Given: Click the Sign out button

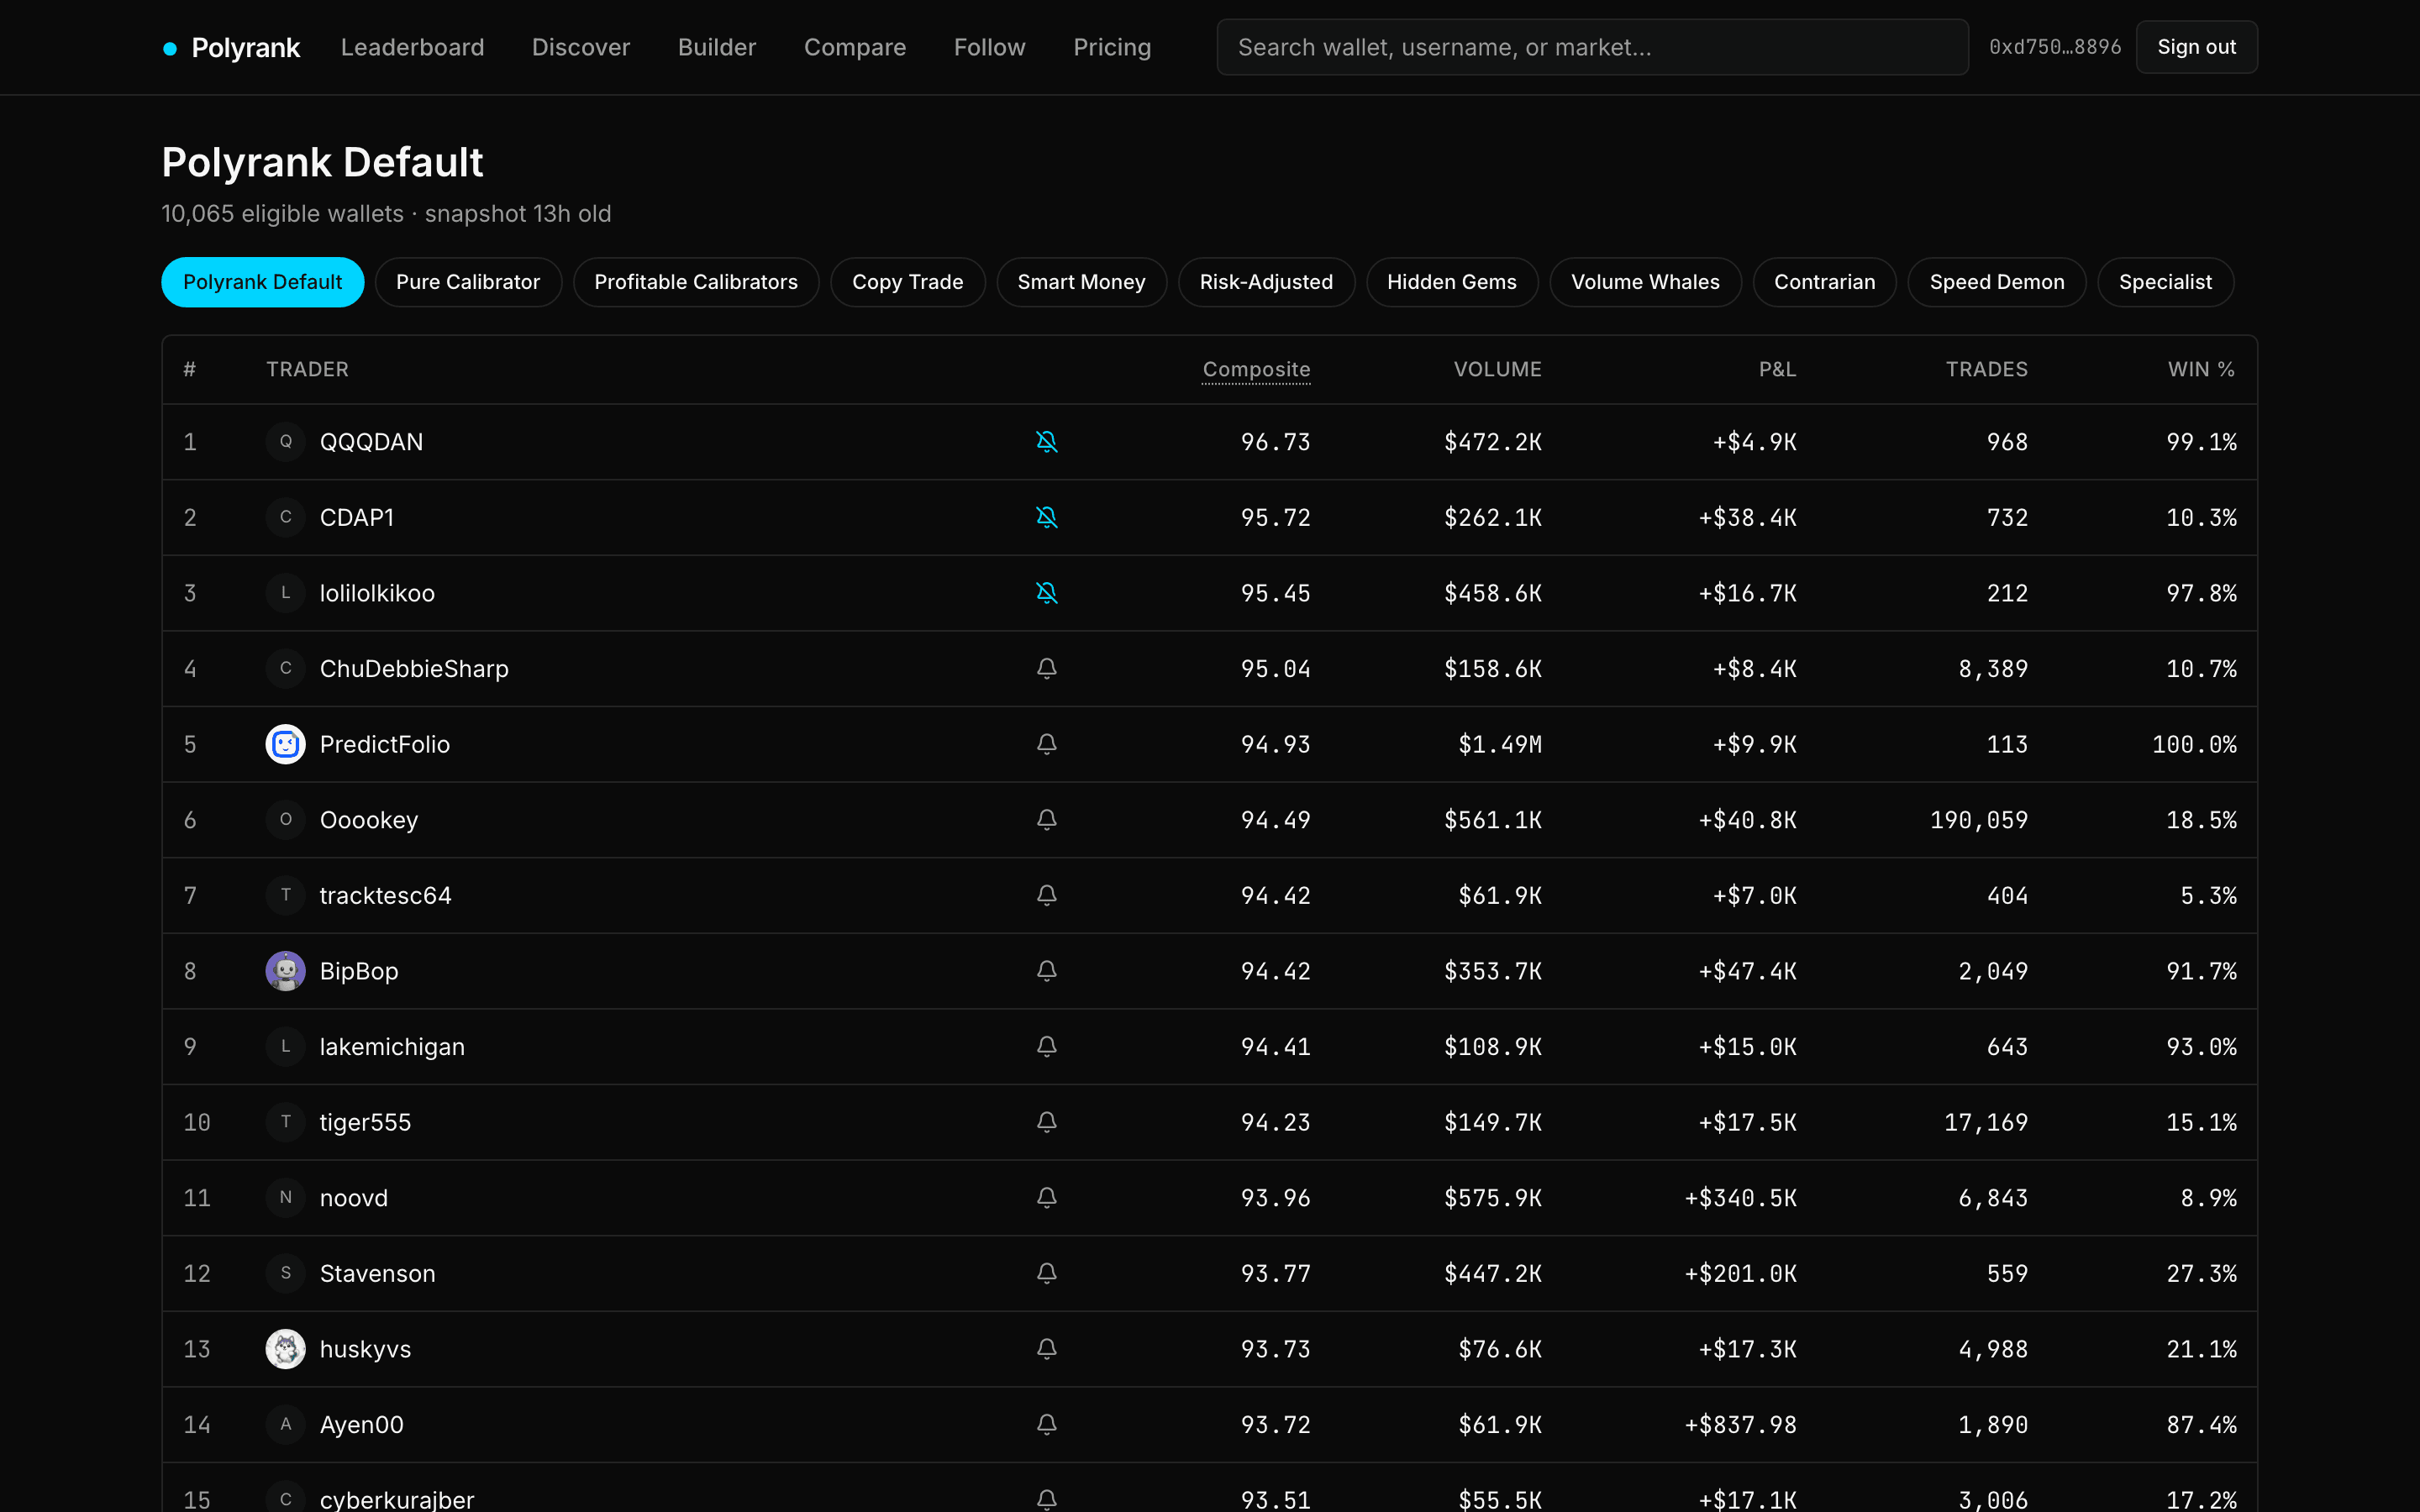Looking at the screenshot, I should (x=2196, y=47).
